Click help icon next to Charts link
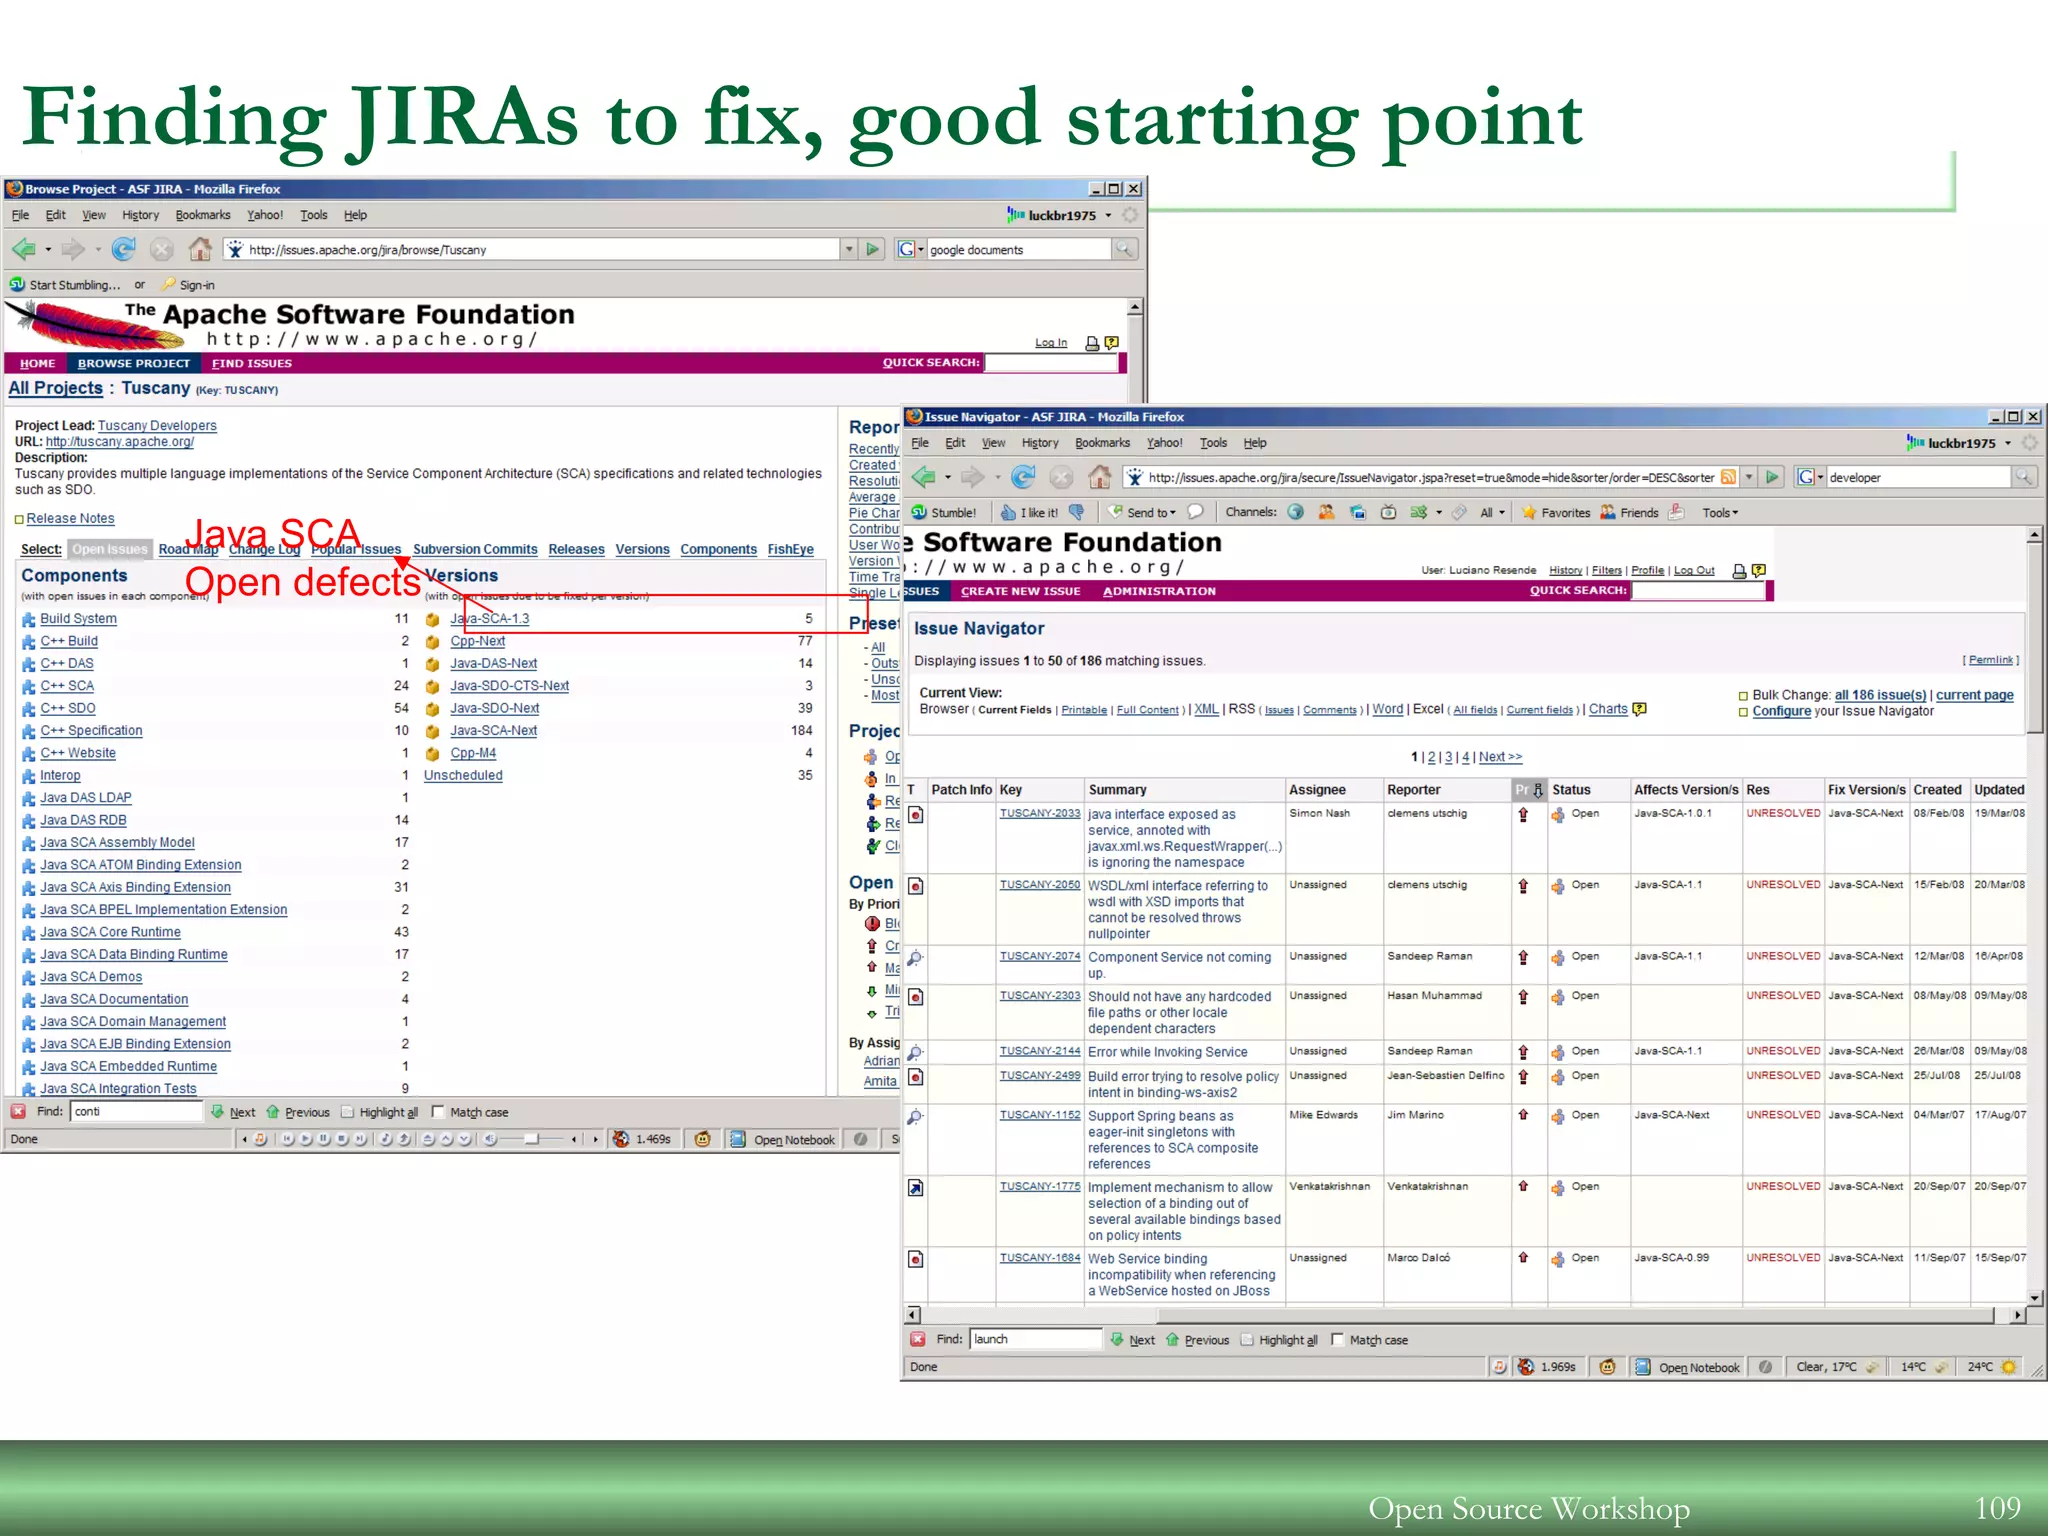 click(1640, 709)
